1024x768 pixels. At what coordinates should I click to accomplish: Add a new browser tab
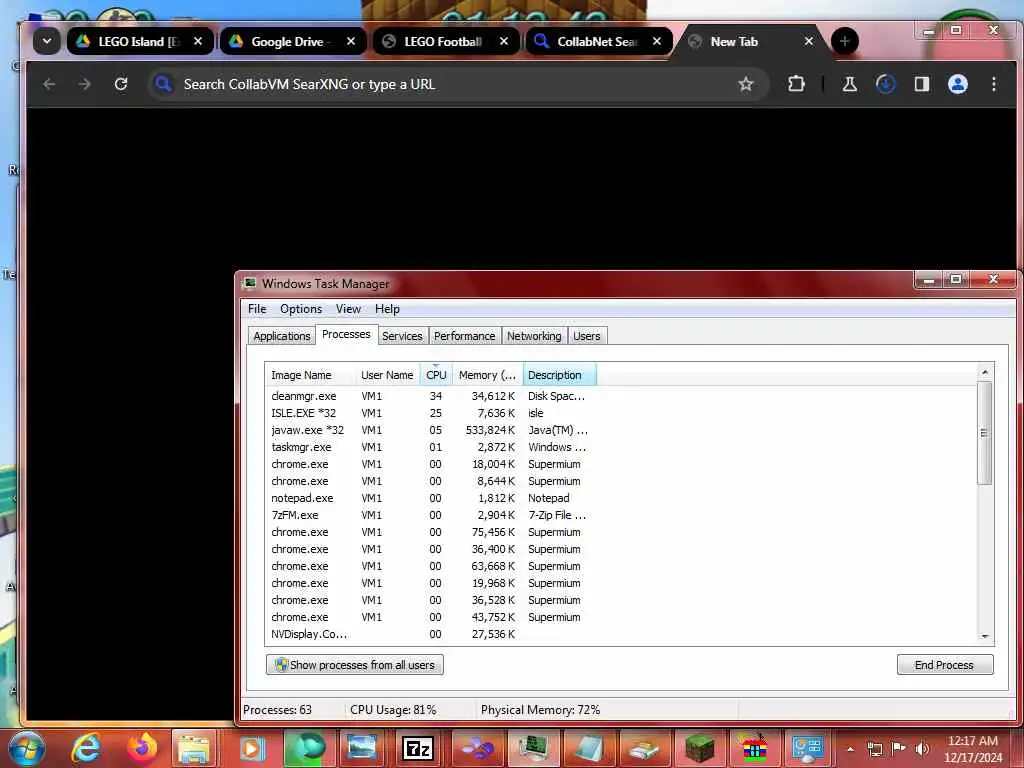coord(844,41)
